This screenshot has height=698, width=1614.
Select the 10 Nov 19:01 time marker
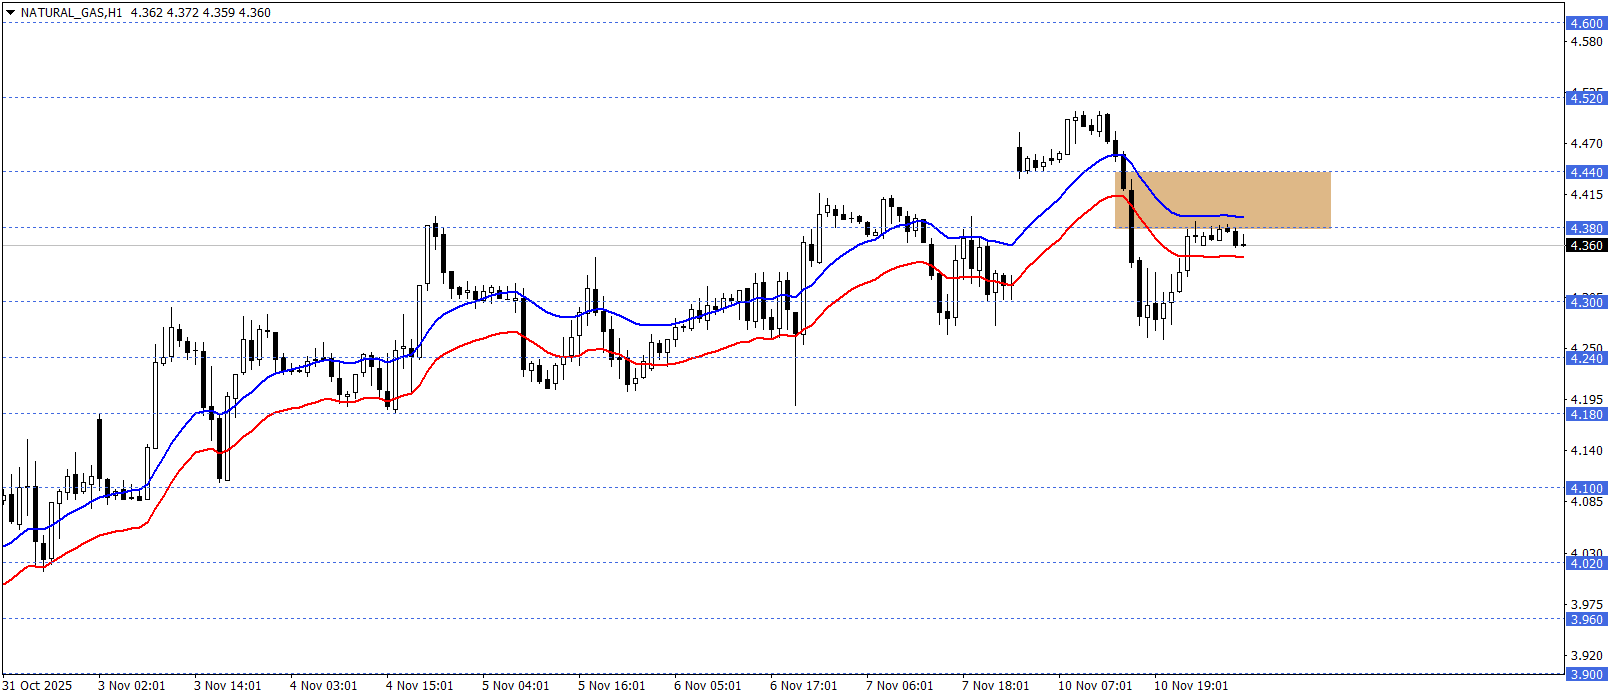pos(1190,685)
